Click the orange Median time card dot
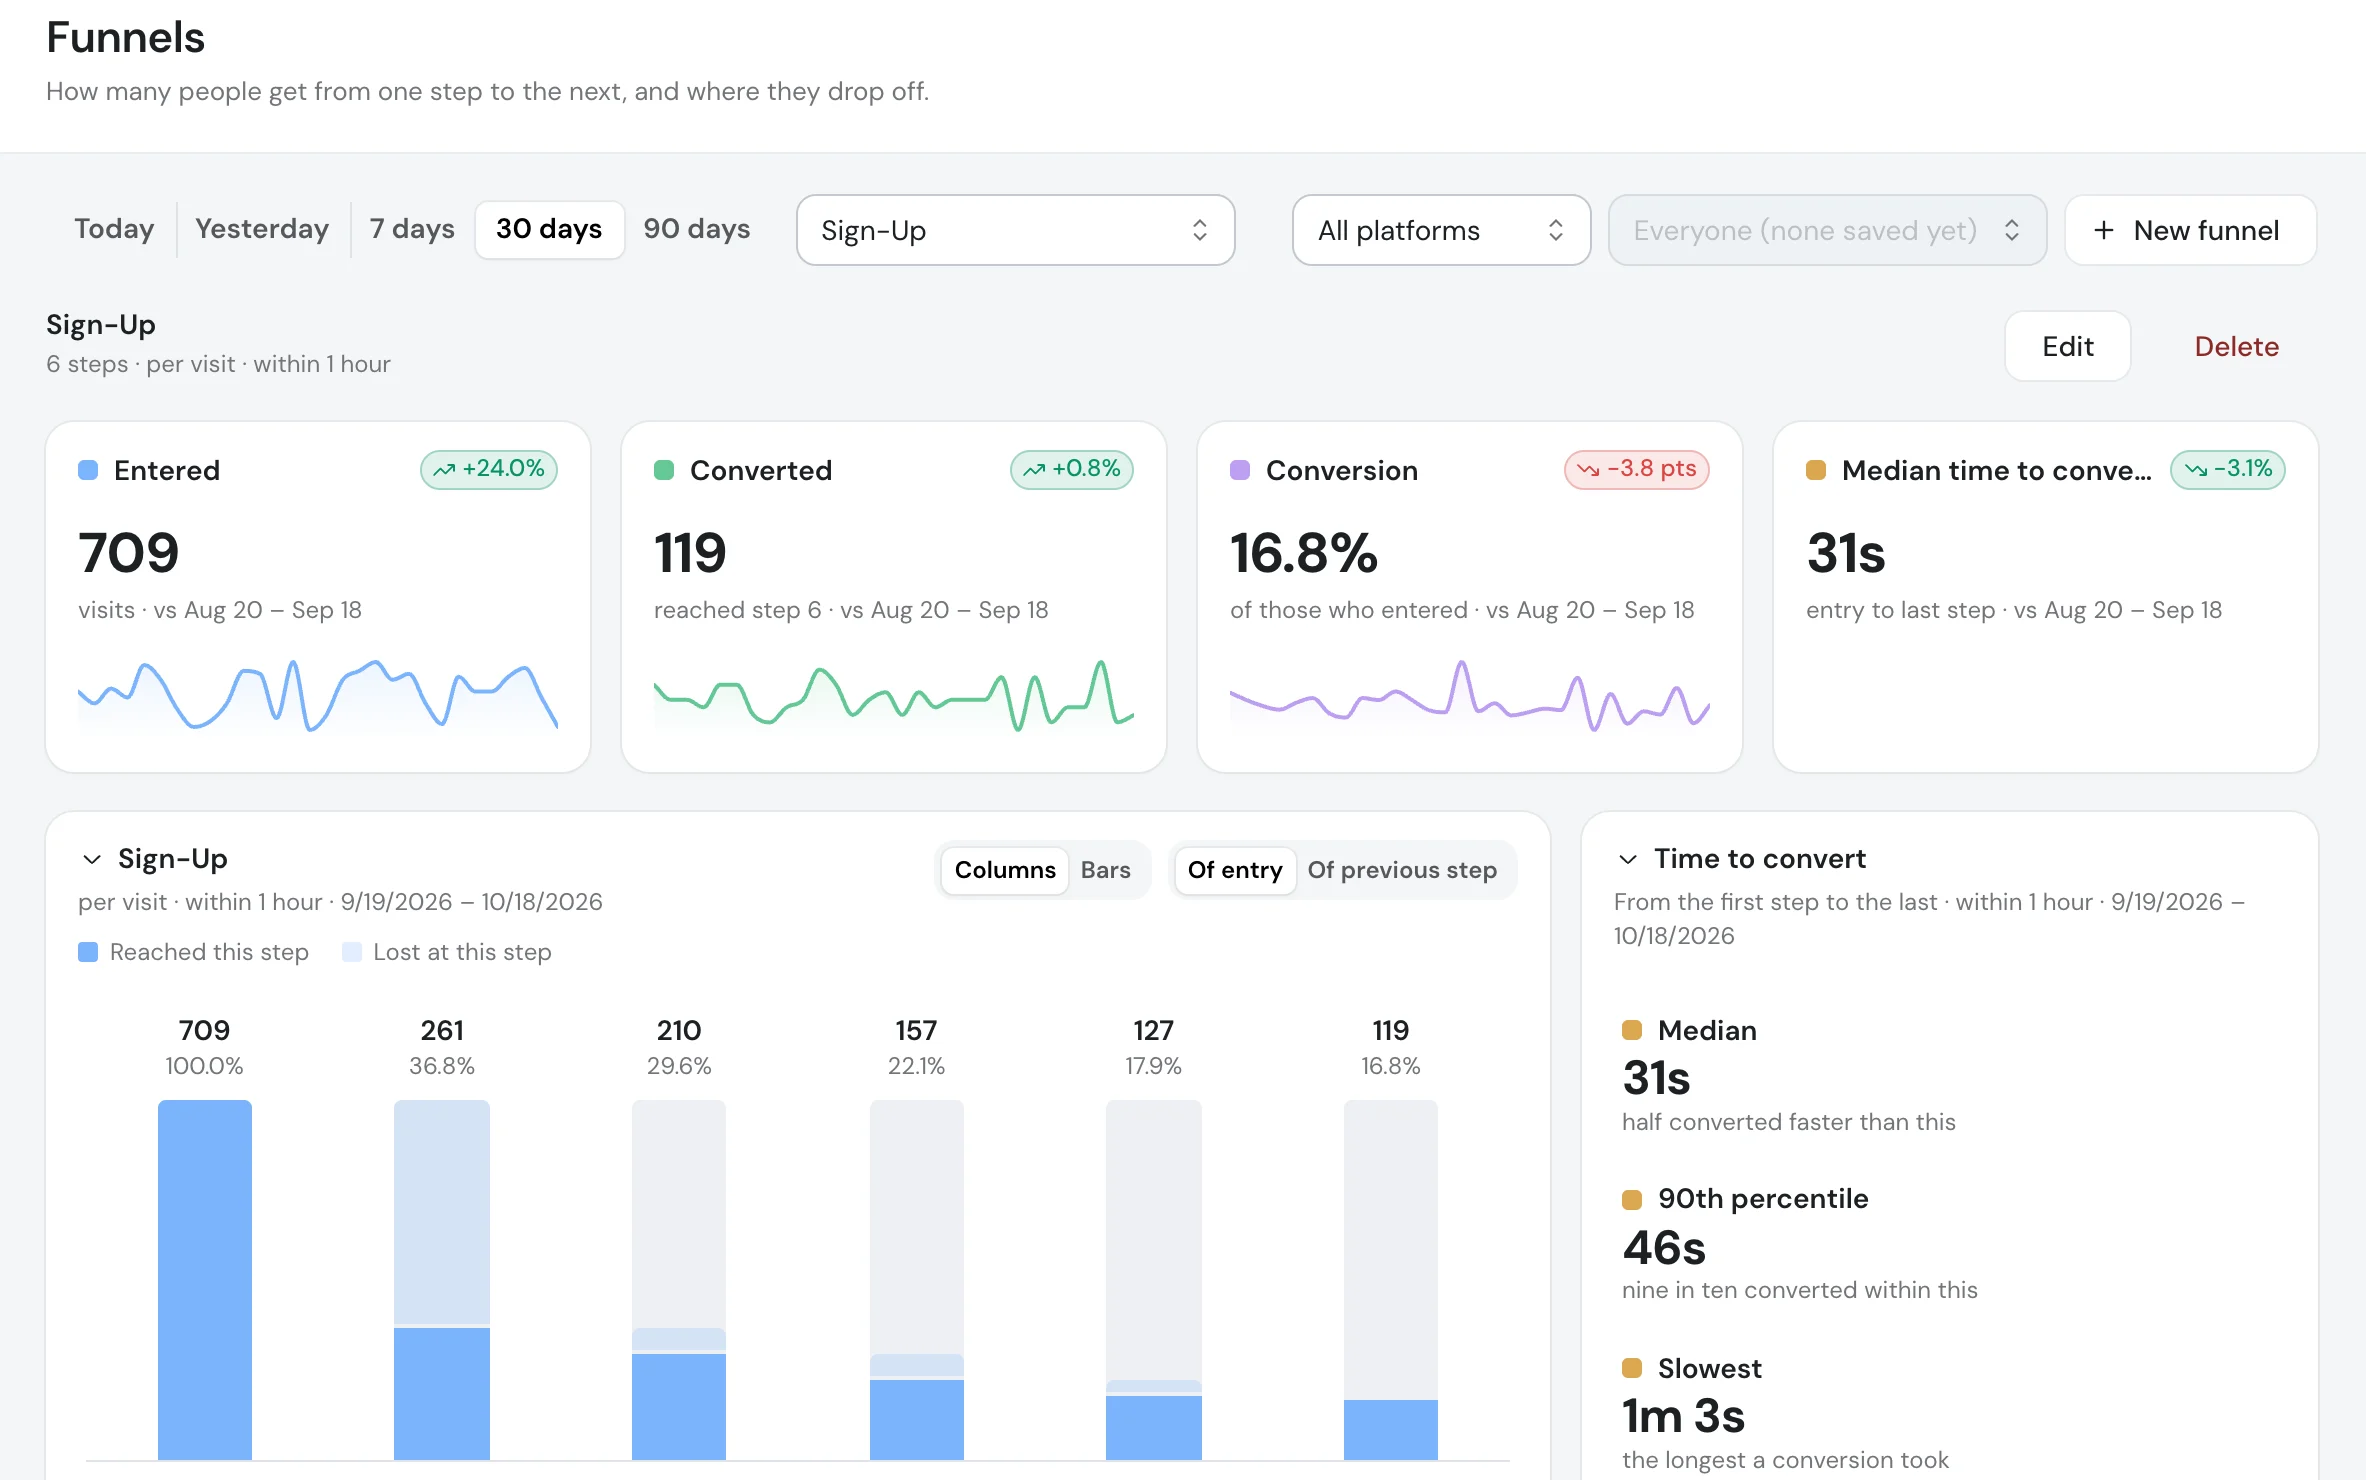2366x1480 pixels. (x=1816, y=470)
